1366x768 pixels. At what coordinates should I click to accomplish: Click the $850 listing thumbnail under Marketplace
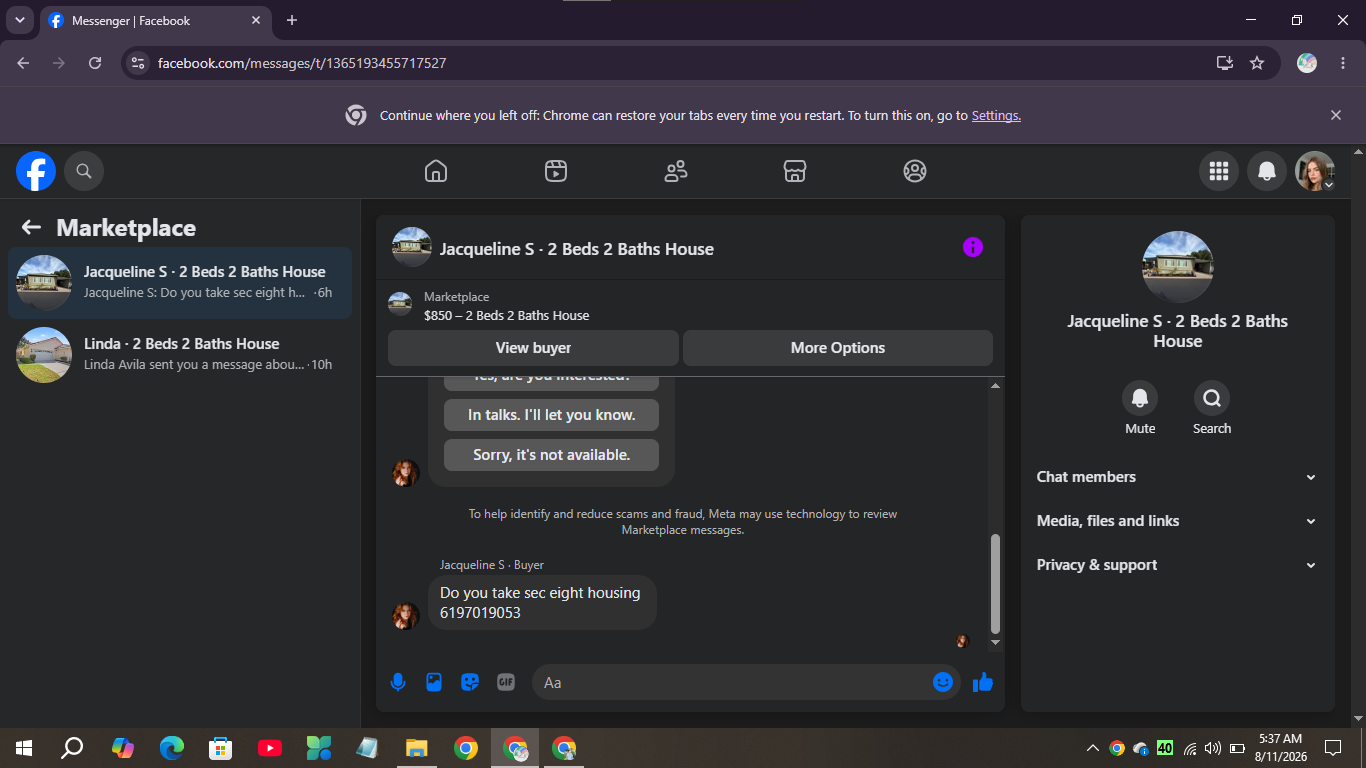[x=400, y=305]
